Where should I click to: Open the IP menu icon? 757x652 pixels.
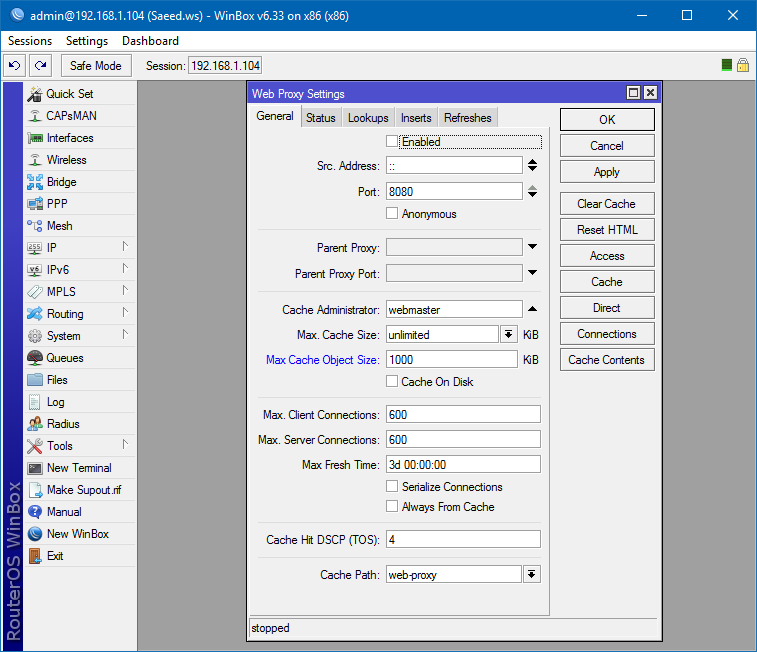tap(35, 248)
